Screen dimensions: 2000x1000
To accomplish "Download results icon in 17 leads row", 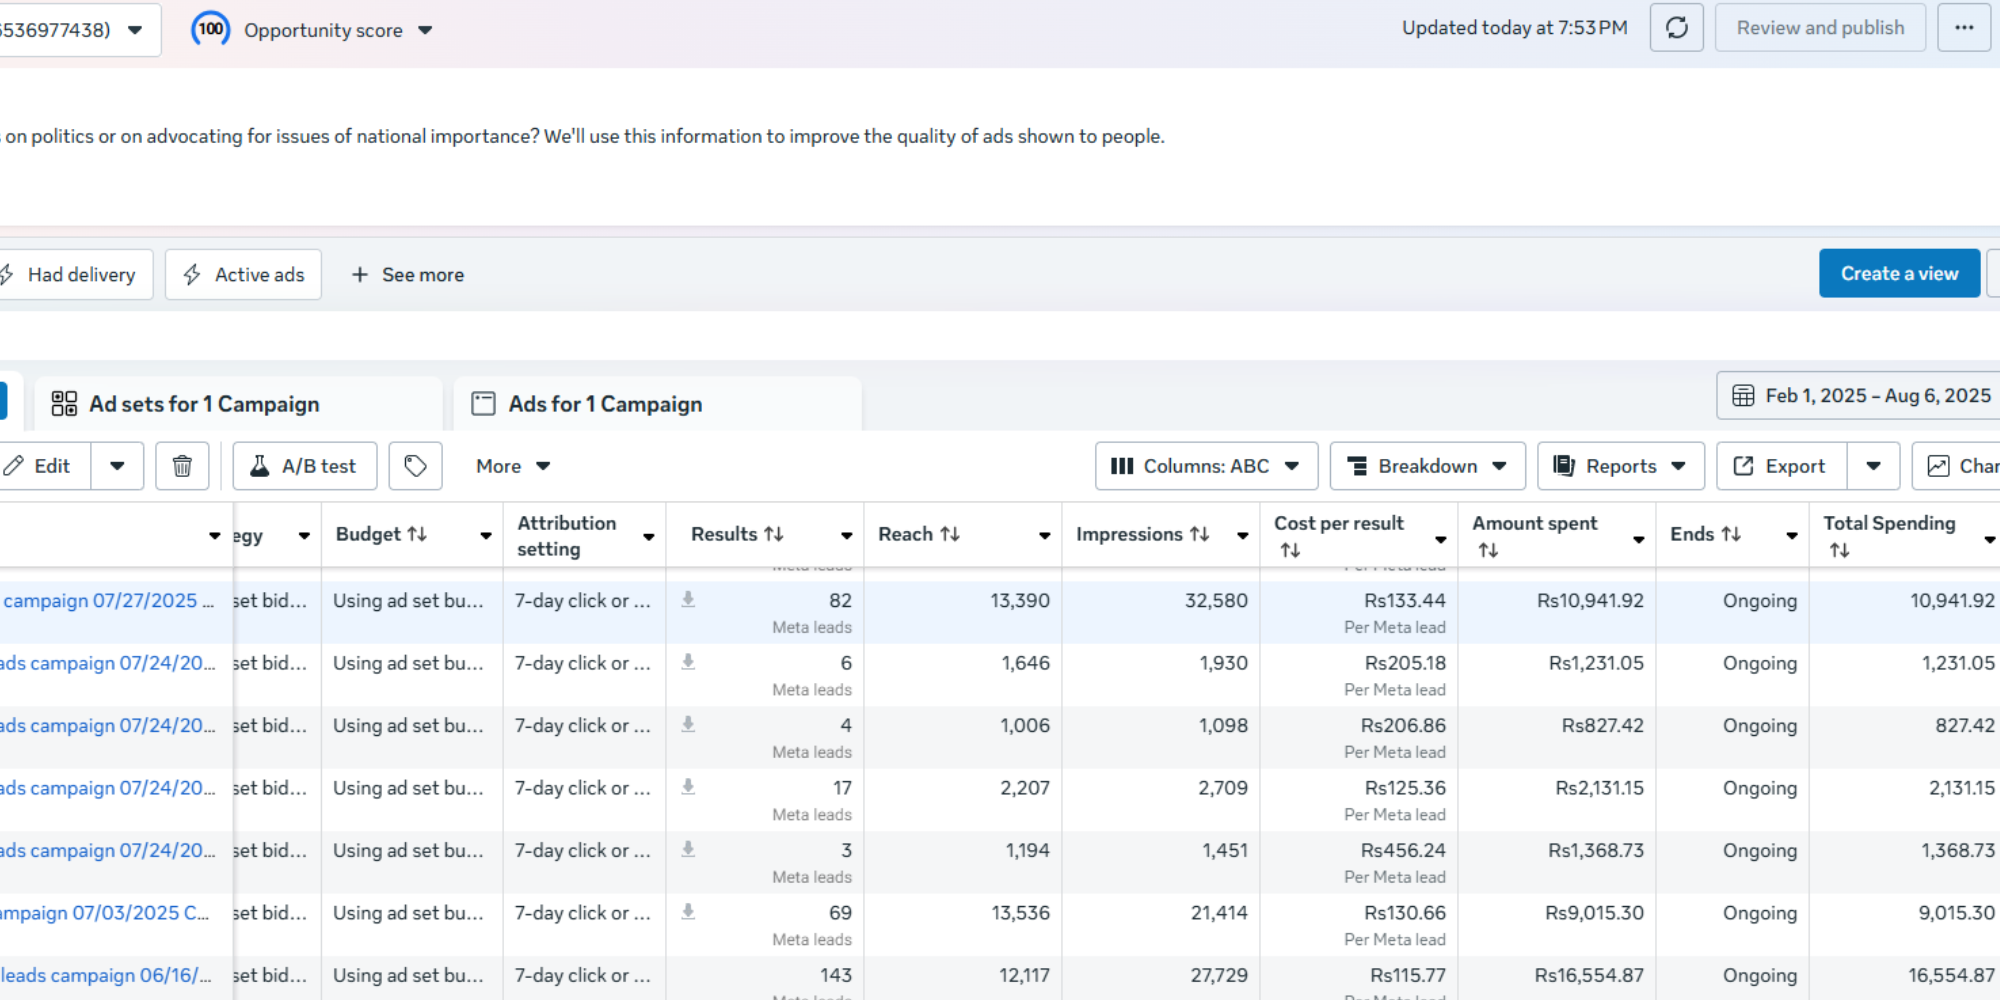I will [x=688, y=787].
